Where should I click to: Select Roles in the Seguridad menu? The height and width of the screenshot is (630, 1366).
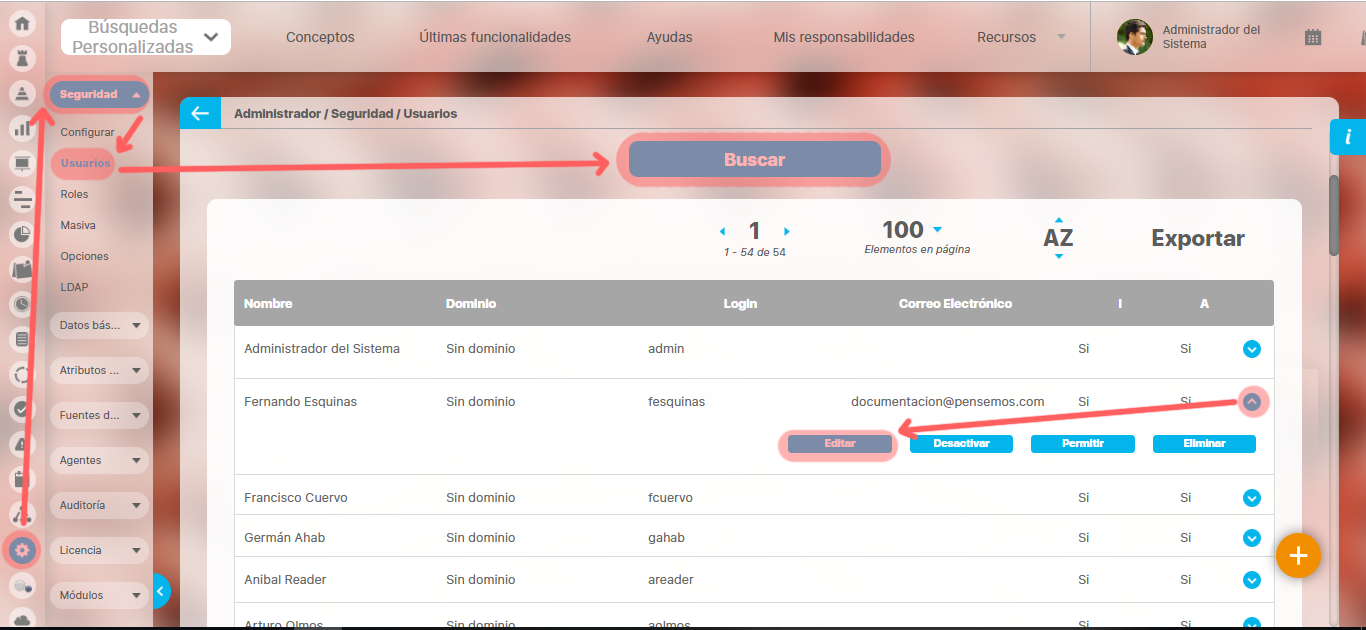pos(74,194)
